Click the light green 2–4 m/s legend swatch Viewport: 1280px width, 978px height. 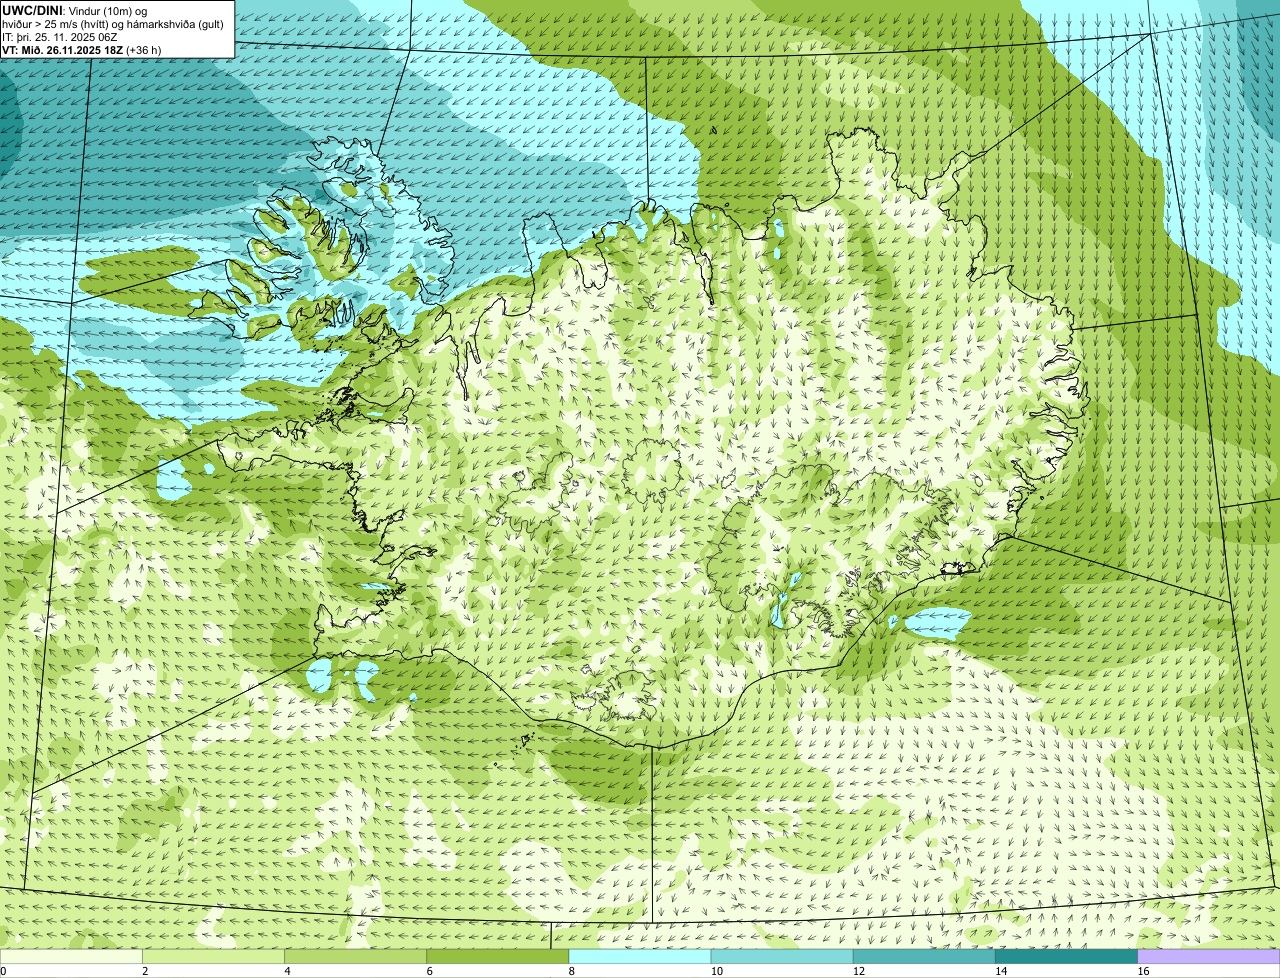pyautogui.click(x=214, y=957)
